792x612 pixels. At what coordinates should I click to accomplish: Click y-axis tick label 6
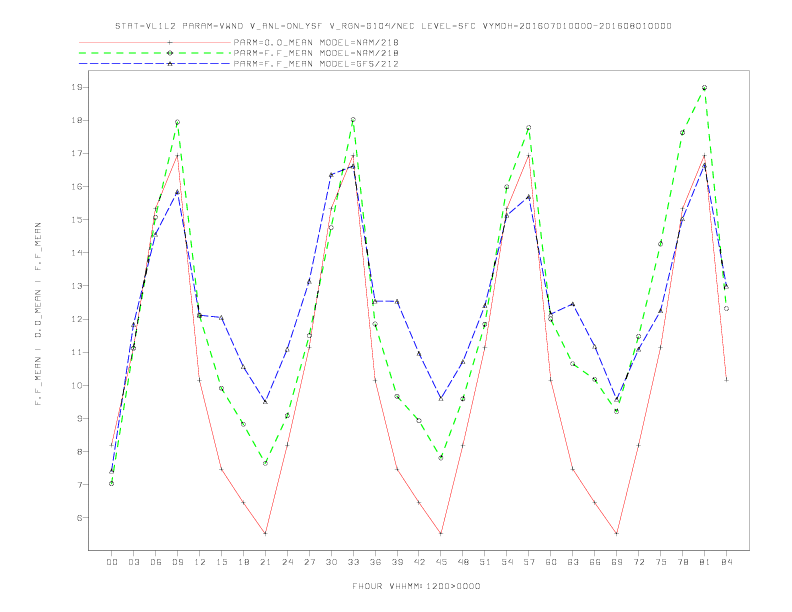79,518
